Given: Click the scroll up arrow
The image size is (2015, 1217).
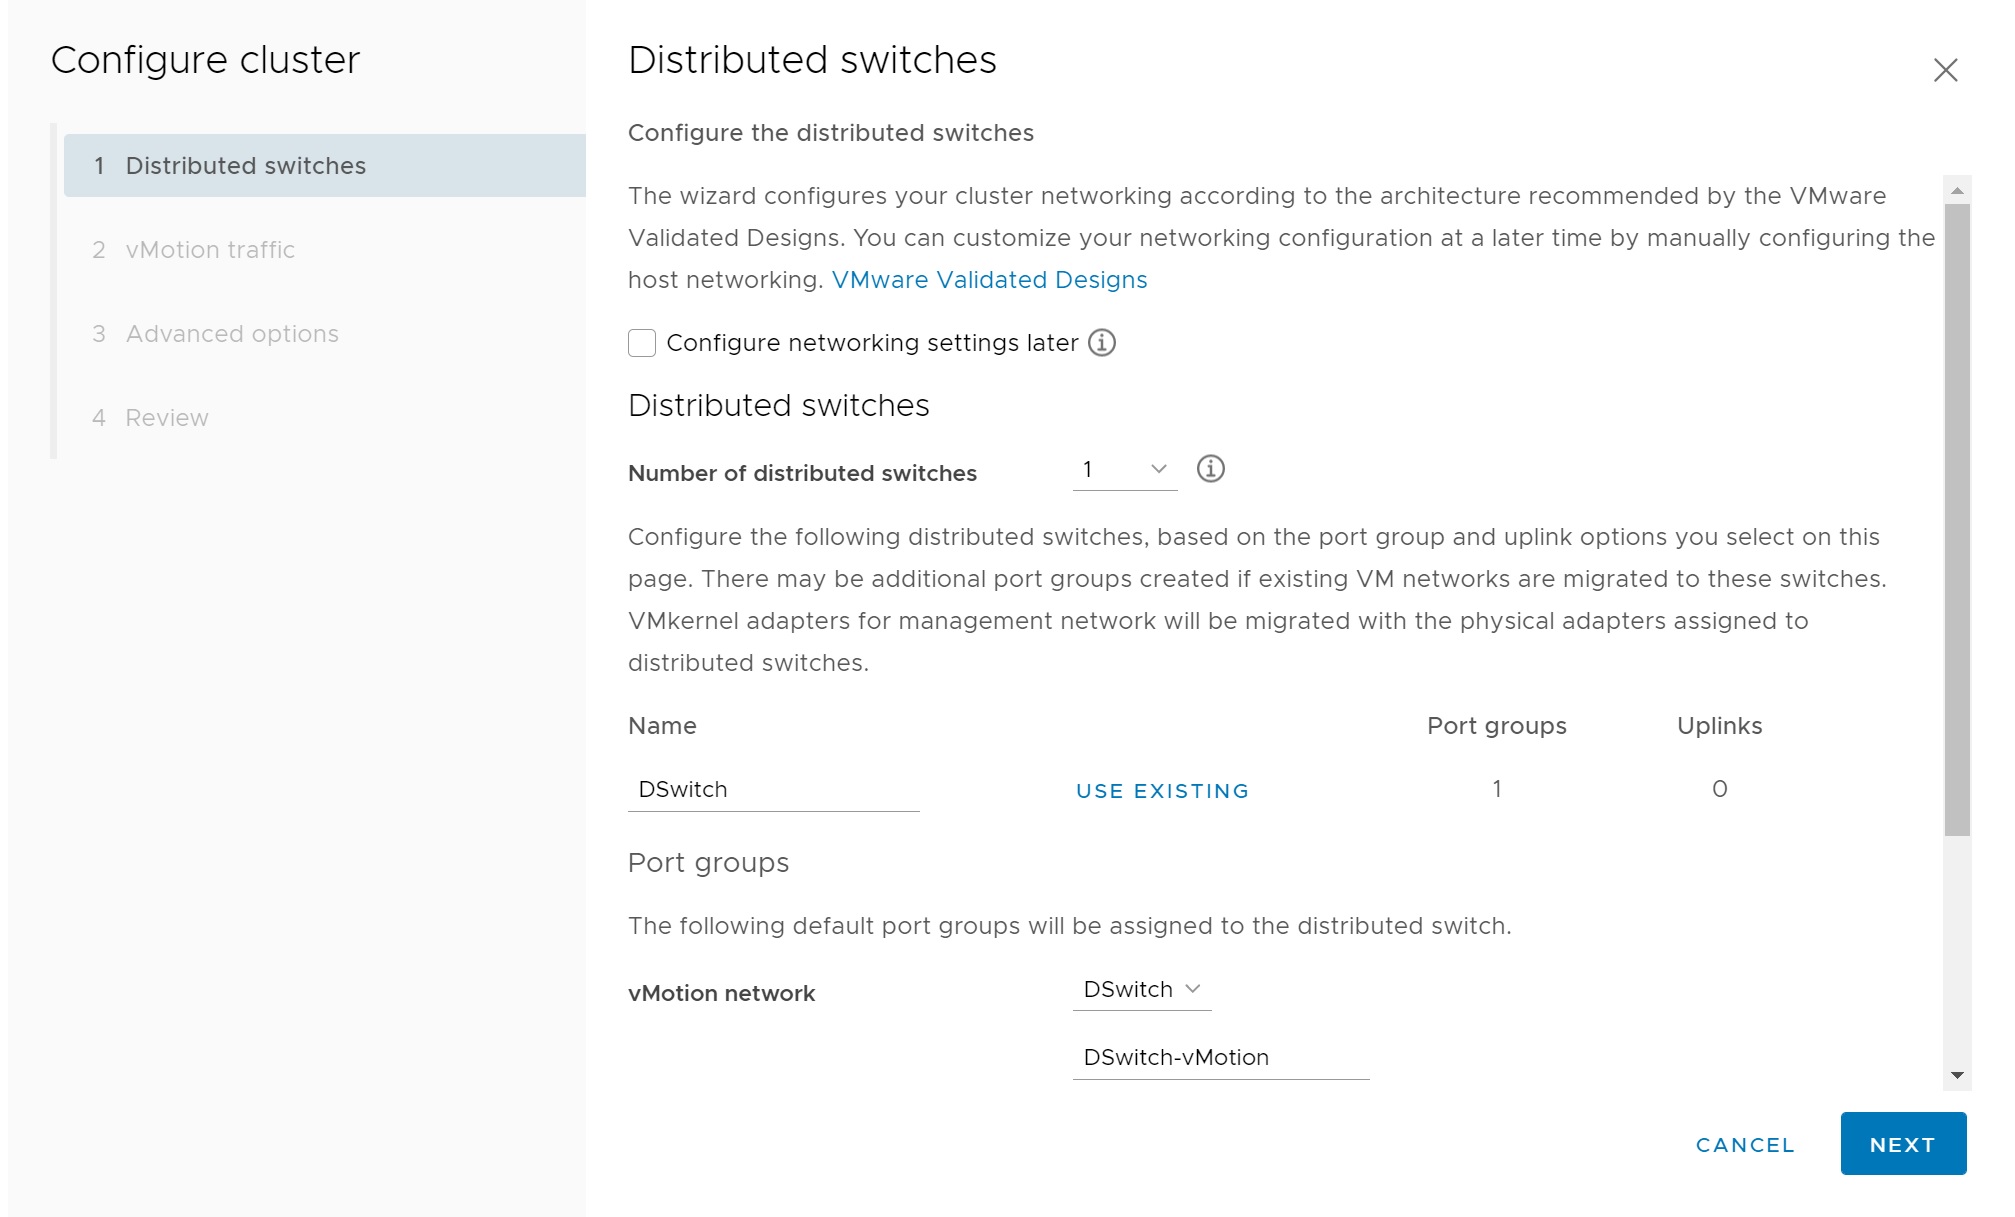Looking at the screenshot, I should tap(1957, 190).
